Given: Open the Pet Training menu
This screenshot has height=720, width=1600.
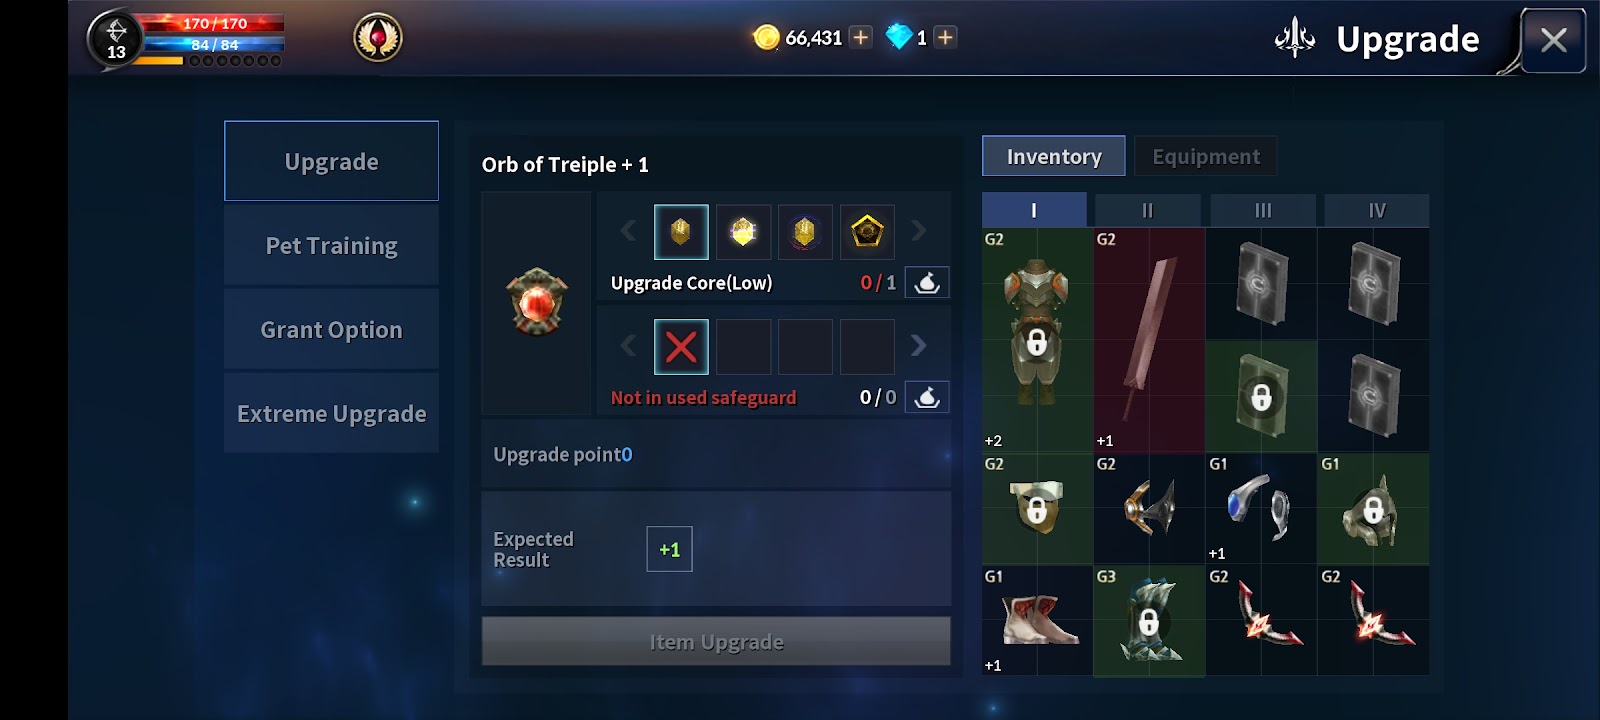Looking at the screenshot, I should [x=331, y=246].
